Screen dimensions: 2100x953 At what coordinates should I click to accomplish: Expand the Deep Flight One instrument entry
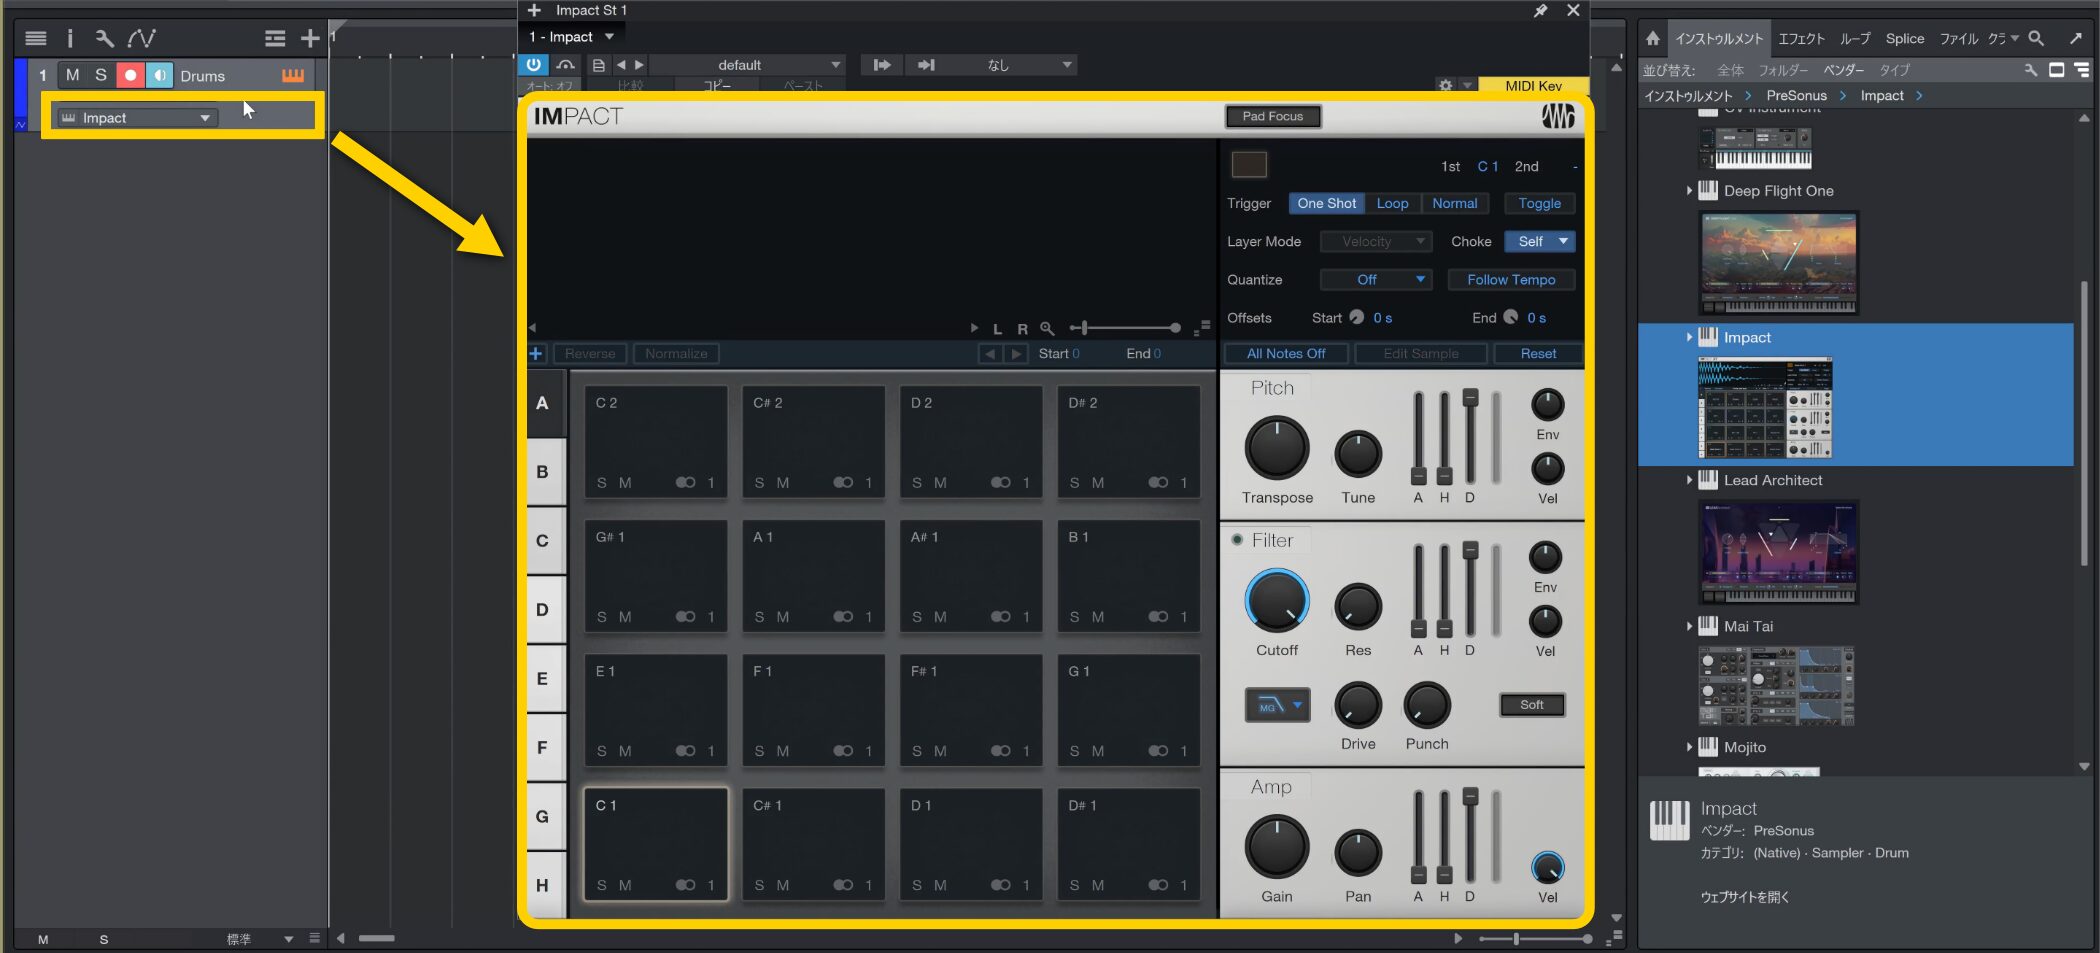(1689, 191)
